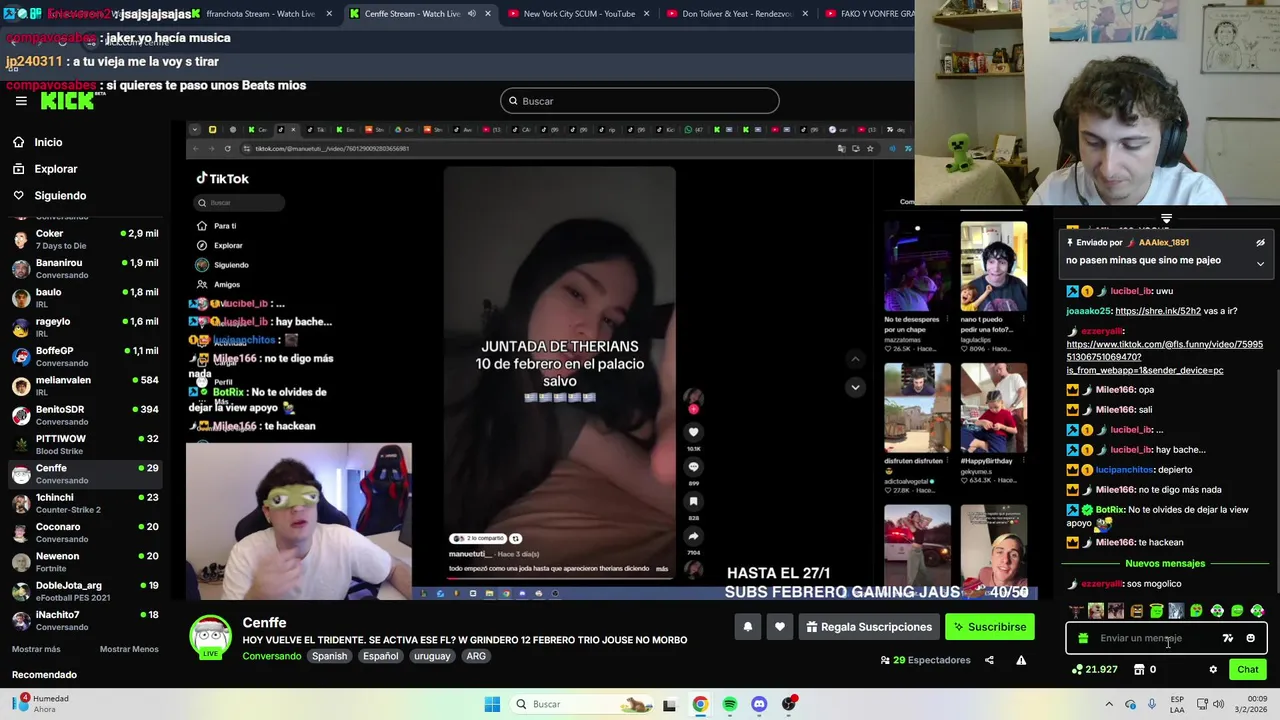Open BenitoSDR channel in the sidebar
1280x720 pixels.
coord(85,415)
